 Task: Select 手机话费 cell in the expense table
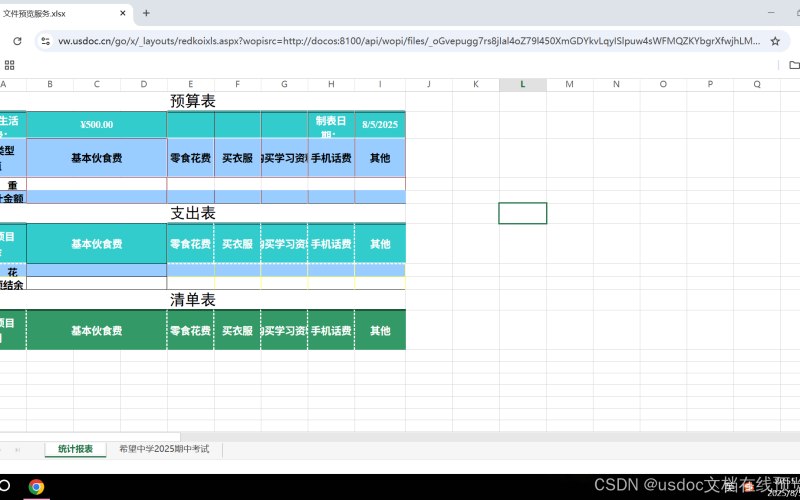tap(331, 244)
